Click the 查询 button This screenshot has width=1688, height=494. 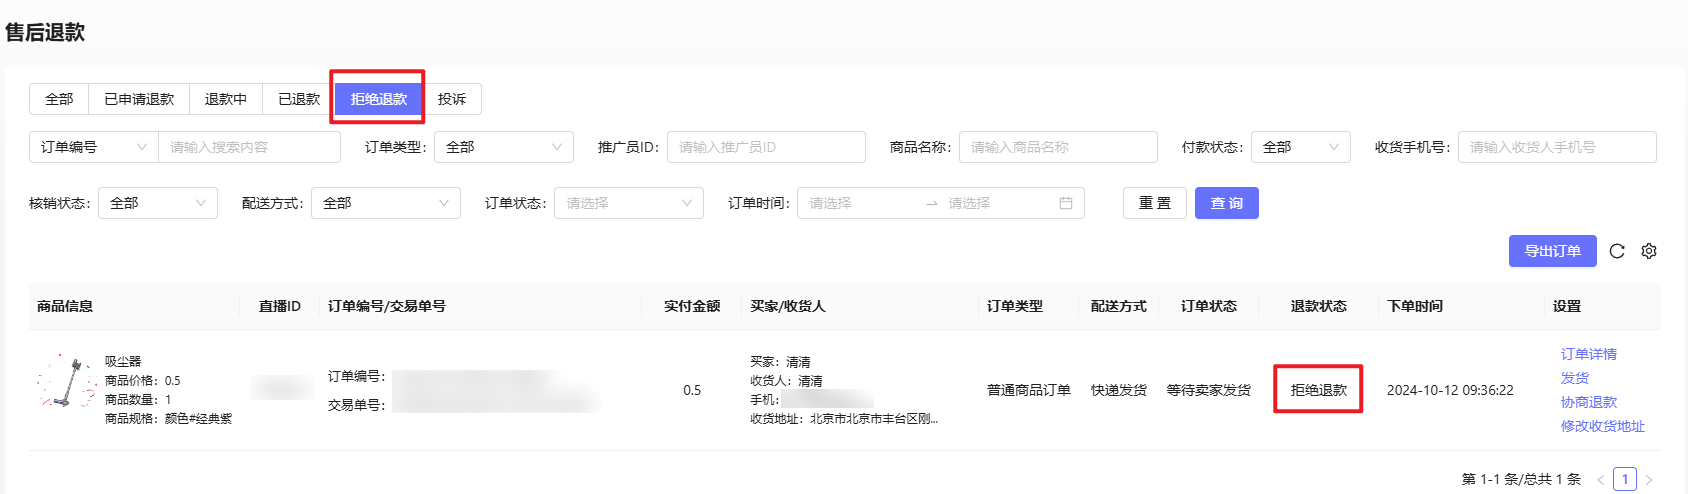pyautogui.click(x=1226, y=203)
